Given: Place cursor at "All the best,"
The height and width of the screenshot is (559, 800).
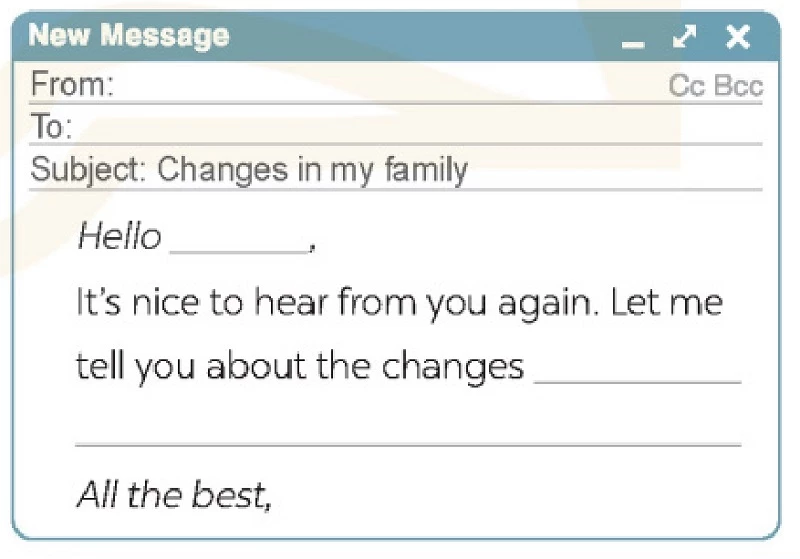Looking at the screenshot, I should [x=174, y=495].
